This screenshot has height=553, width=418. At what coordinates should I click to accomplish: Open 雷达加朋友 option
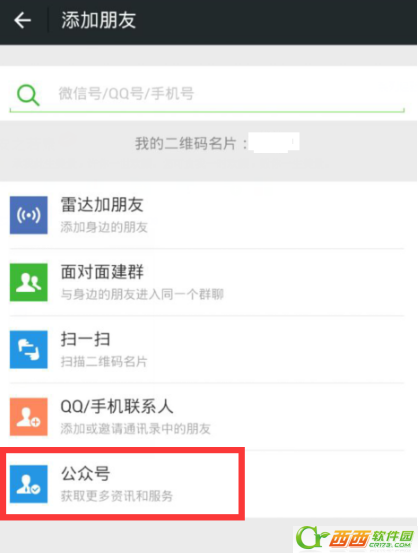tap(207, 215)
